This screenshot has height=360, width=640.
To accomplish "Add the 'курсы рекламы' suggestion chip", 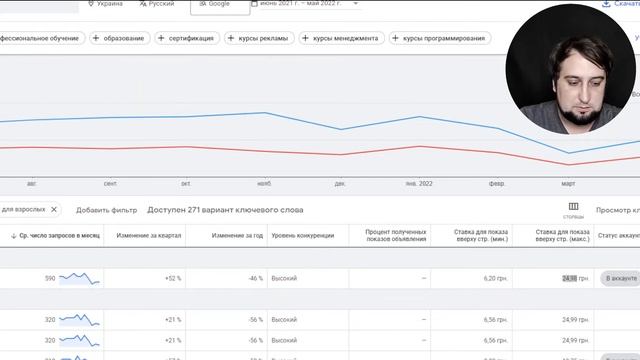I will tap(259, 38).
